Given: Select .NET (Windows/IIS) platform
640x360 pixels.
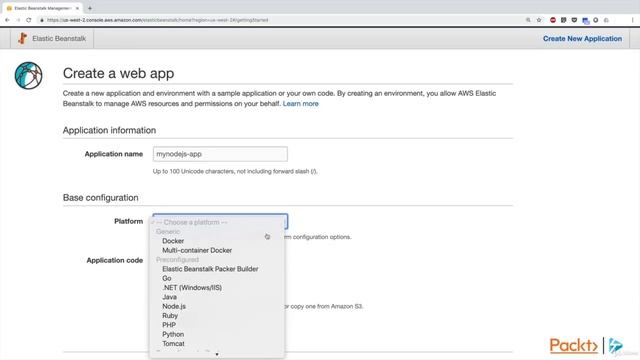Looking at the screenshot, I should (192, 288).
